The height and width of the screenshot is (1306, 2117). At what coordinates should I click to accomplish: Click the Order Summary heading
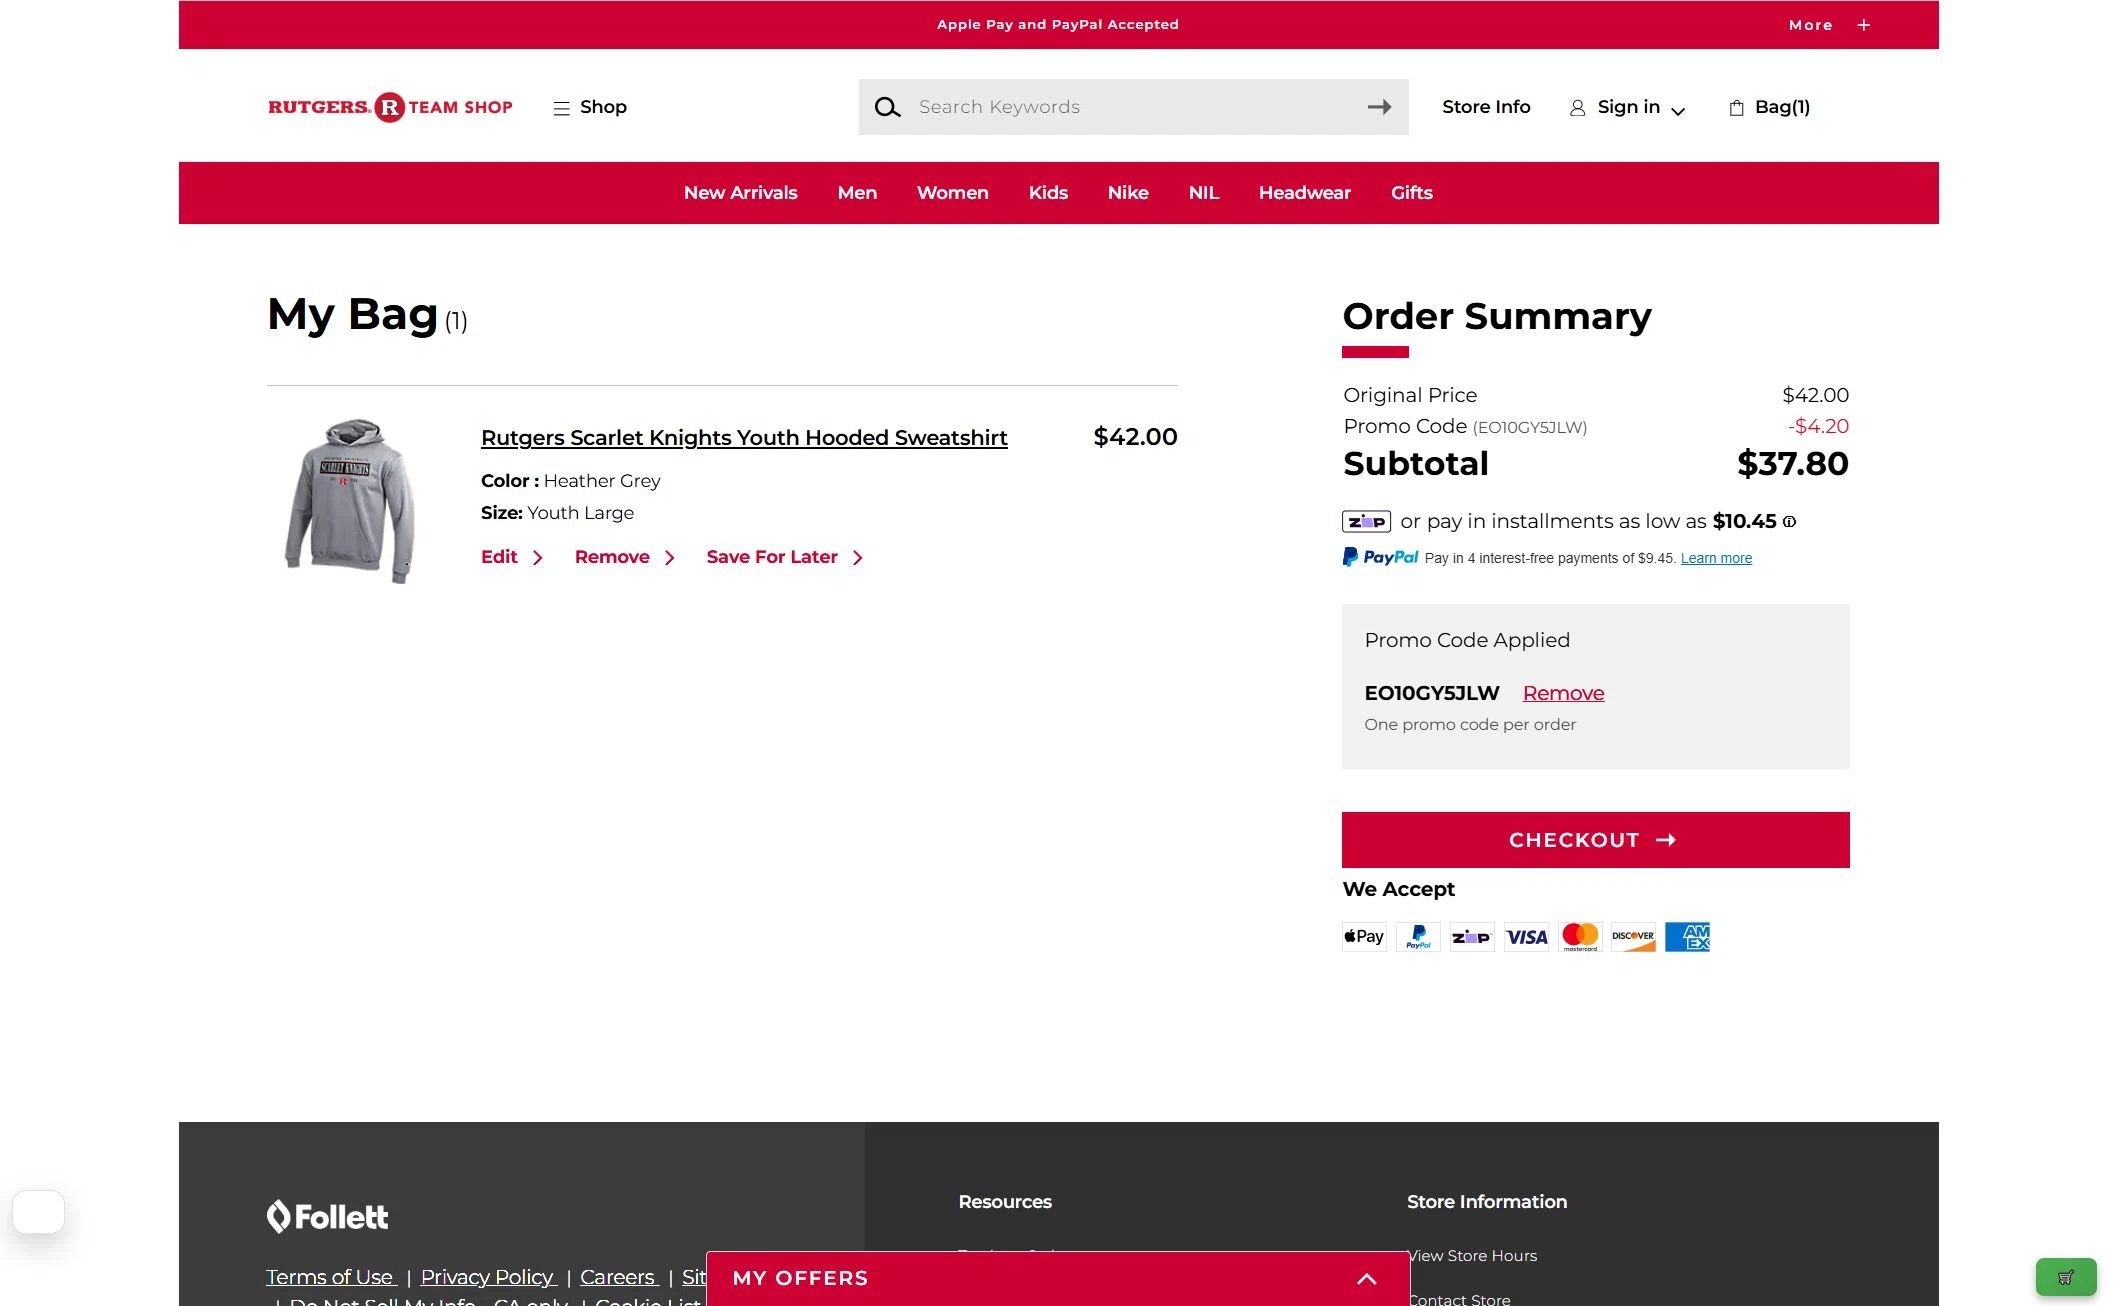(x=1497, y=316)
